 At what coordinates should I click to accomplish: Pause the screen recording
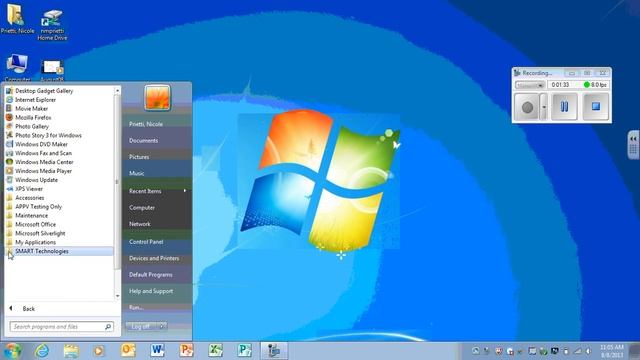(x=564, y=107)
